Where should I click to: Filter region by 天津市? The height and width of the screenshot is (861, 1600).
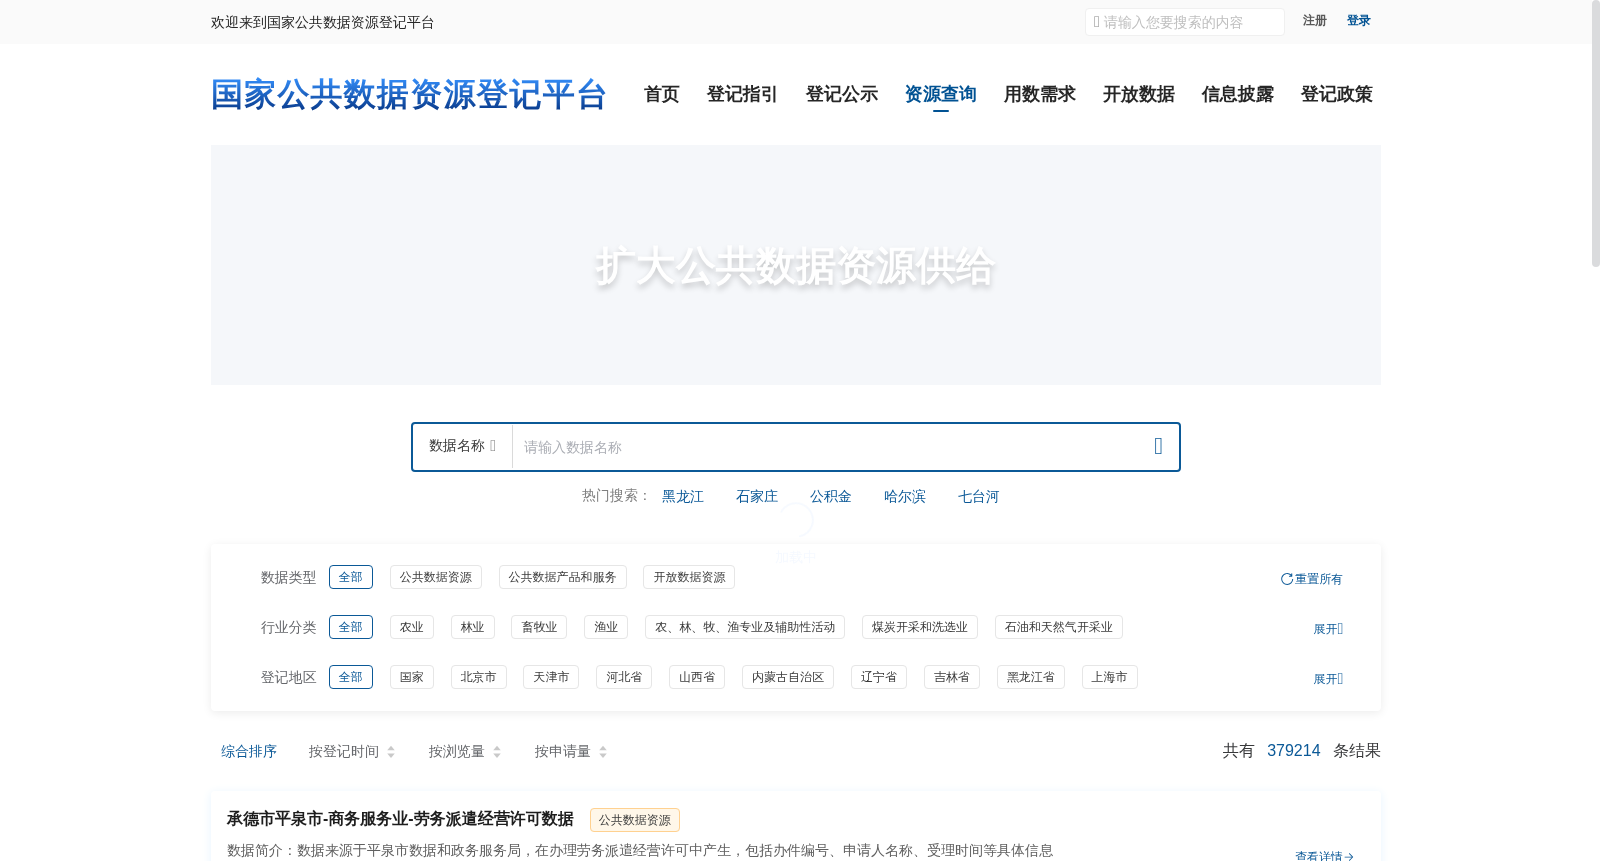coord(551,677)
